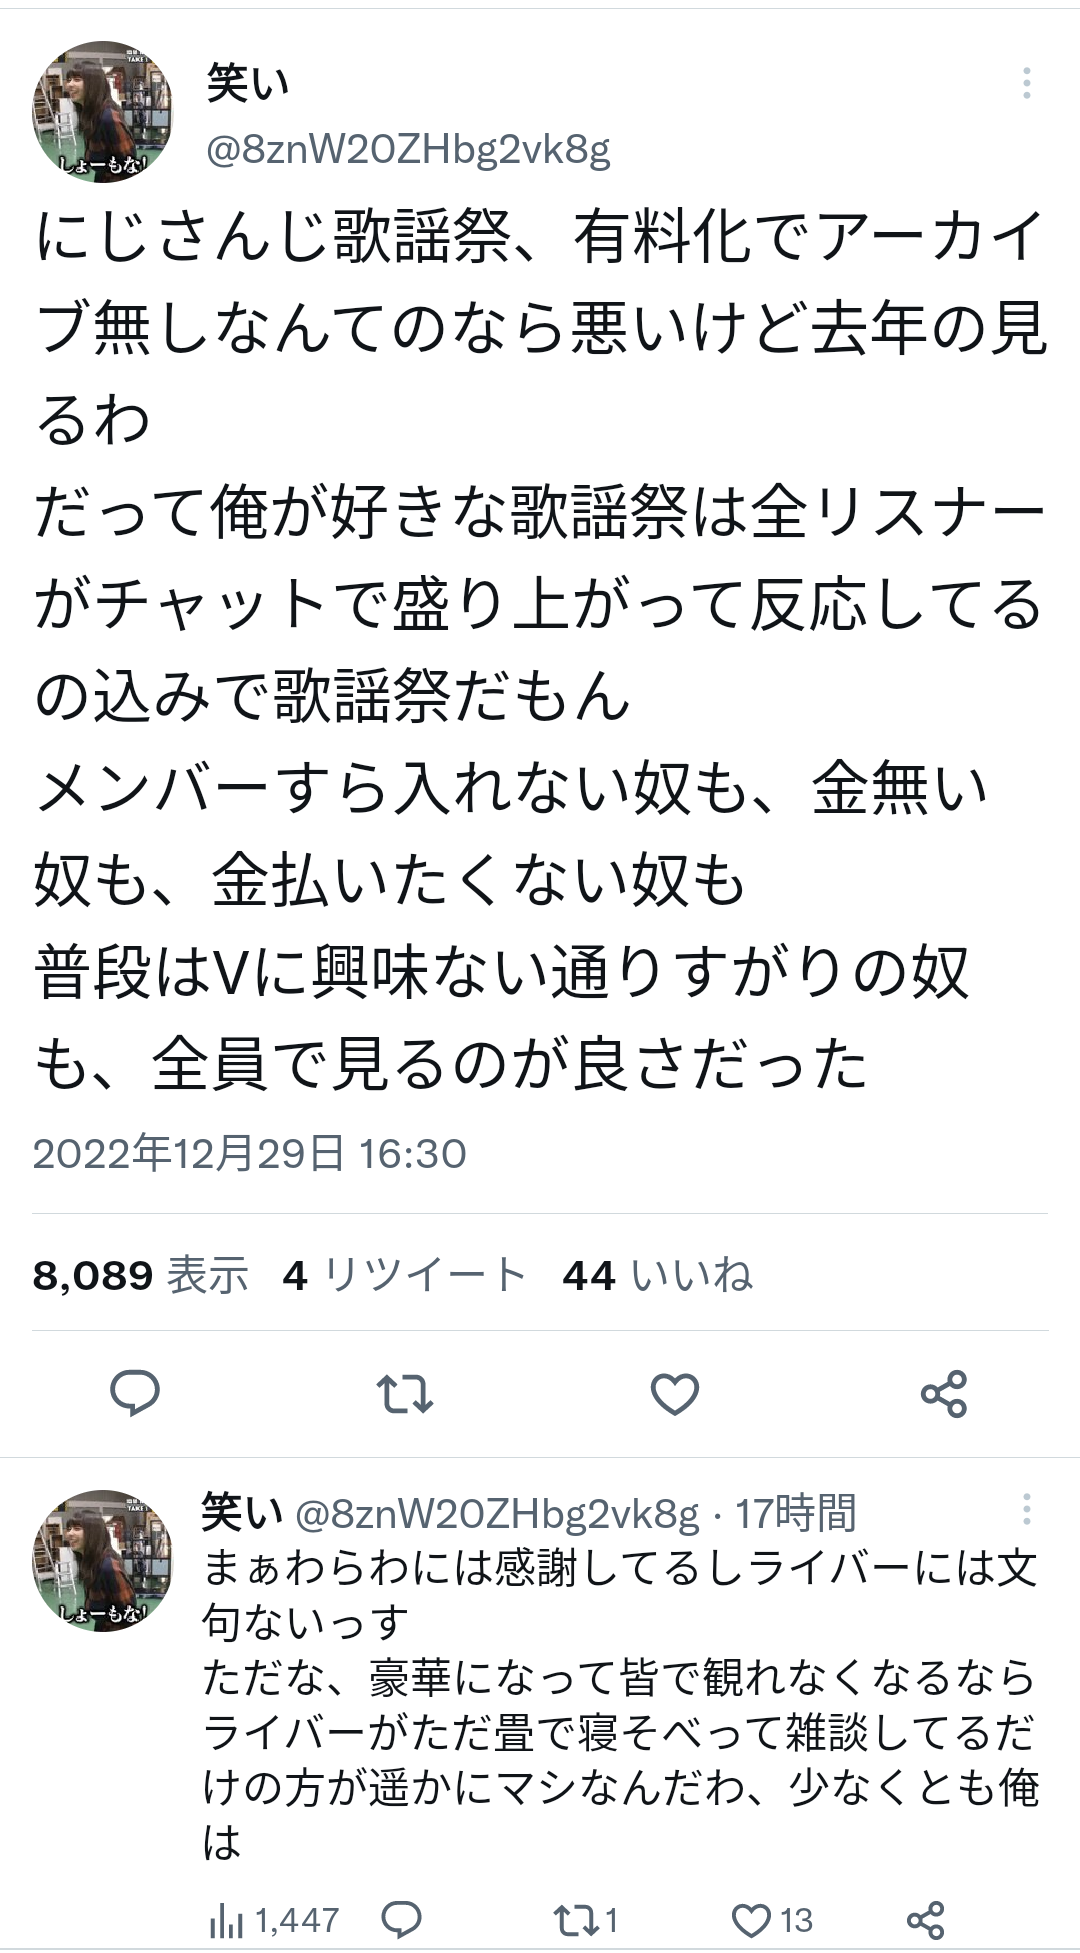Screen dimensions: 1080x1953
Task: Open more options on reply tweet
Action: pos(1027,1509)
